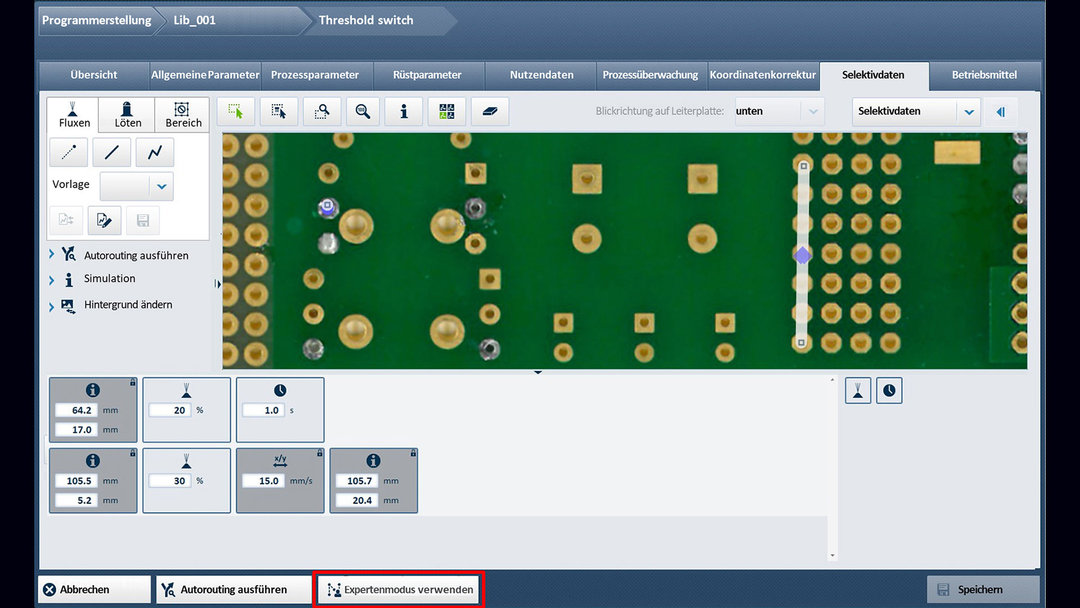Click the nozzle spray icon below parameters
The width and height of the screenshot is (1080, 608).
[857, 390]
